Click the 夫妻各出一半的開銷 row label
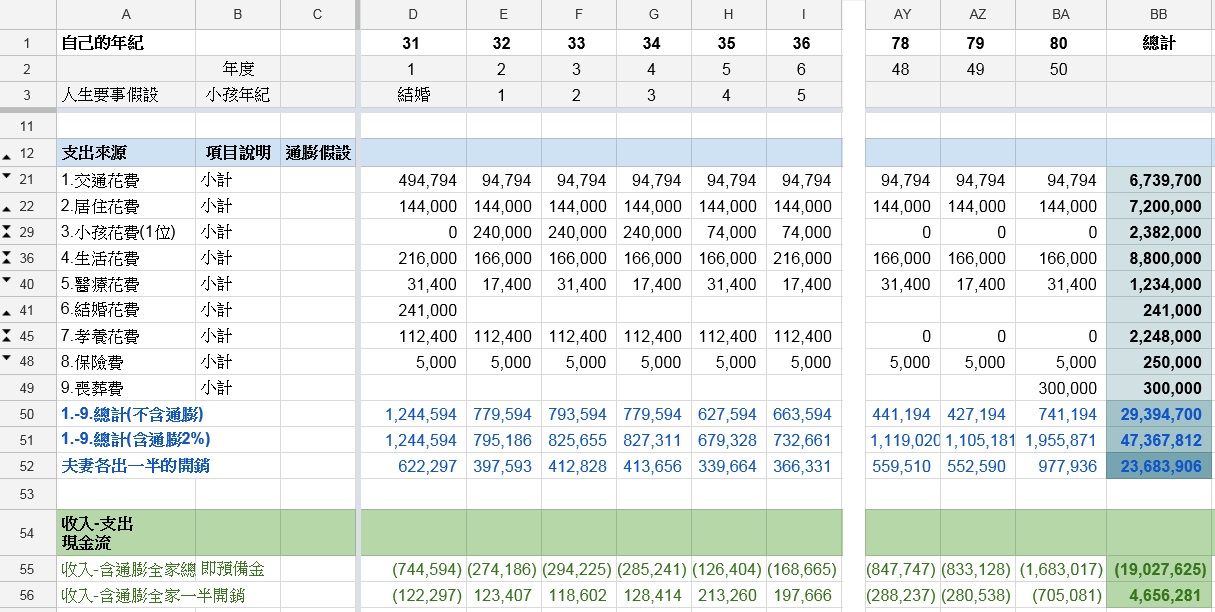This screenshot has width=1215, height=612. (126, 466)
